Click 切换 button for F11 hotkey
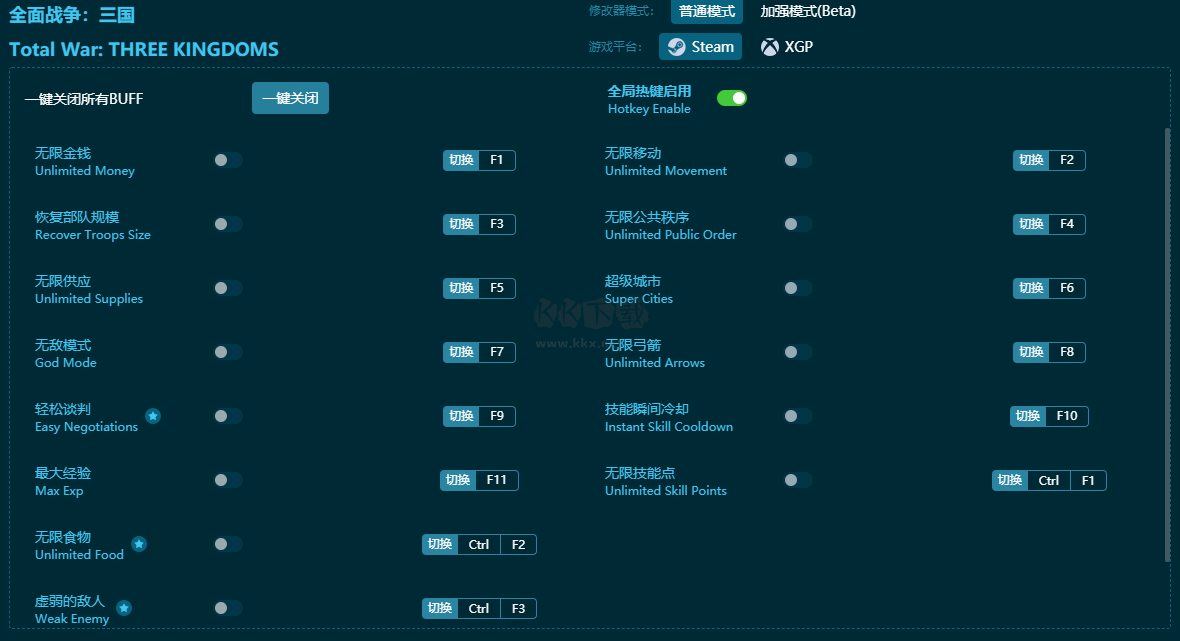The height and width of the screenshot is (641, 1180). (x=458, y=480)
